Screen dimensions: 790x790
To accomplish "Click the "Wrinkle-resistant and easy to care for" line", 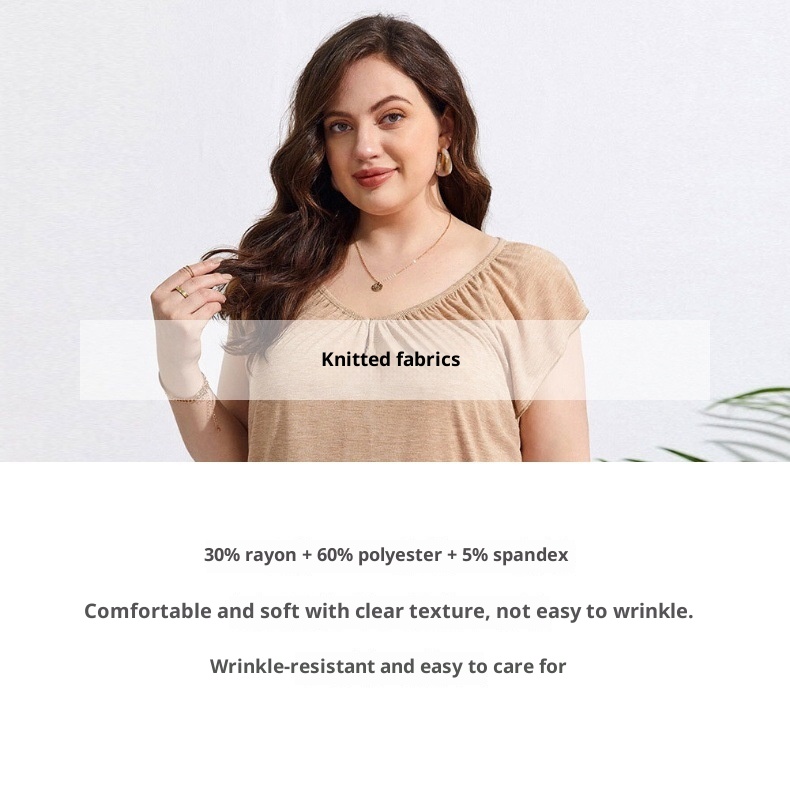I will click(388, 667).
